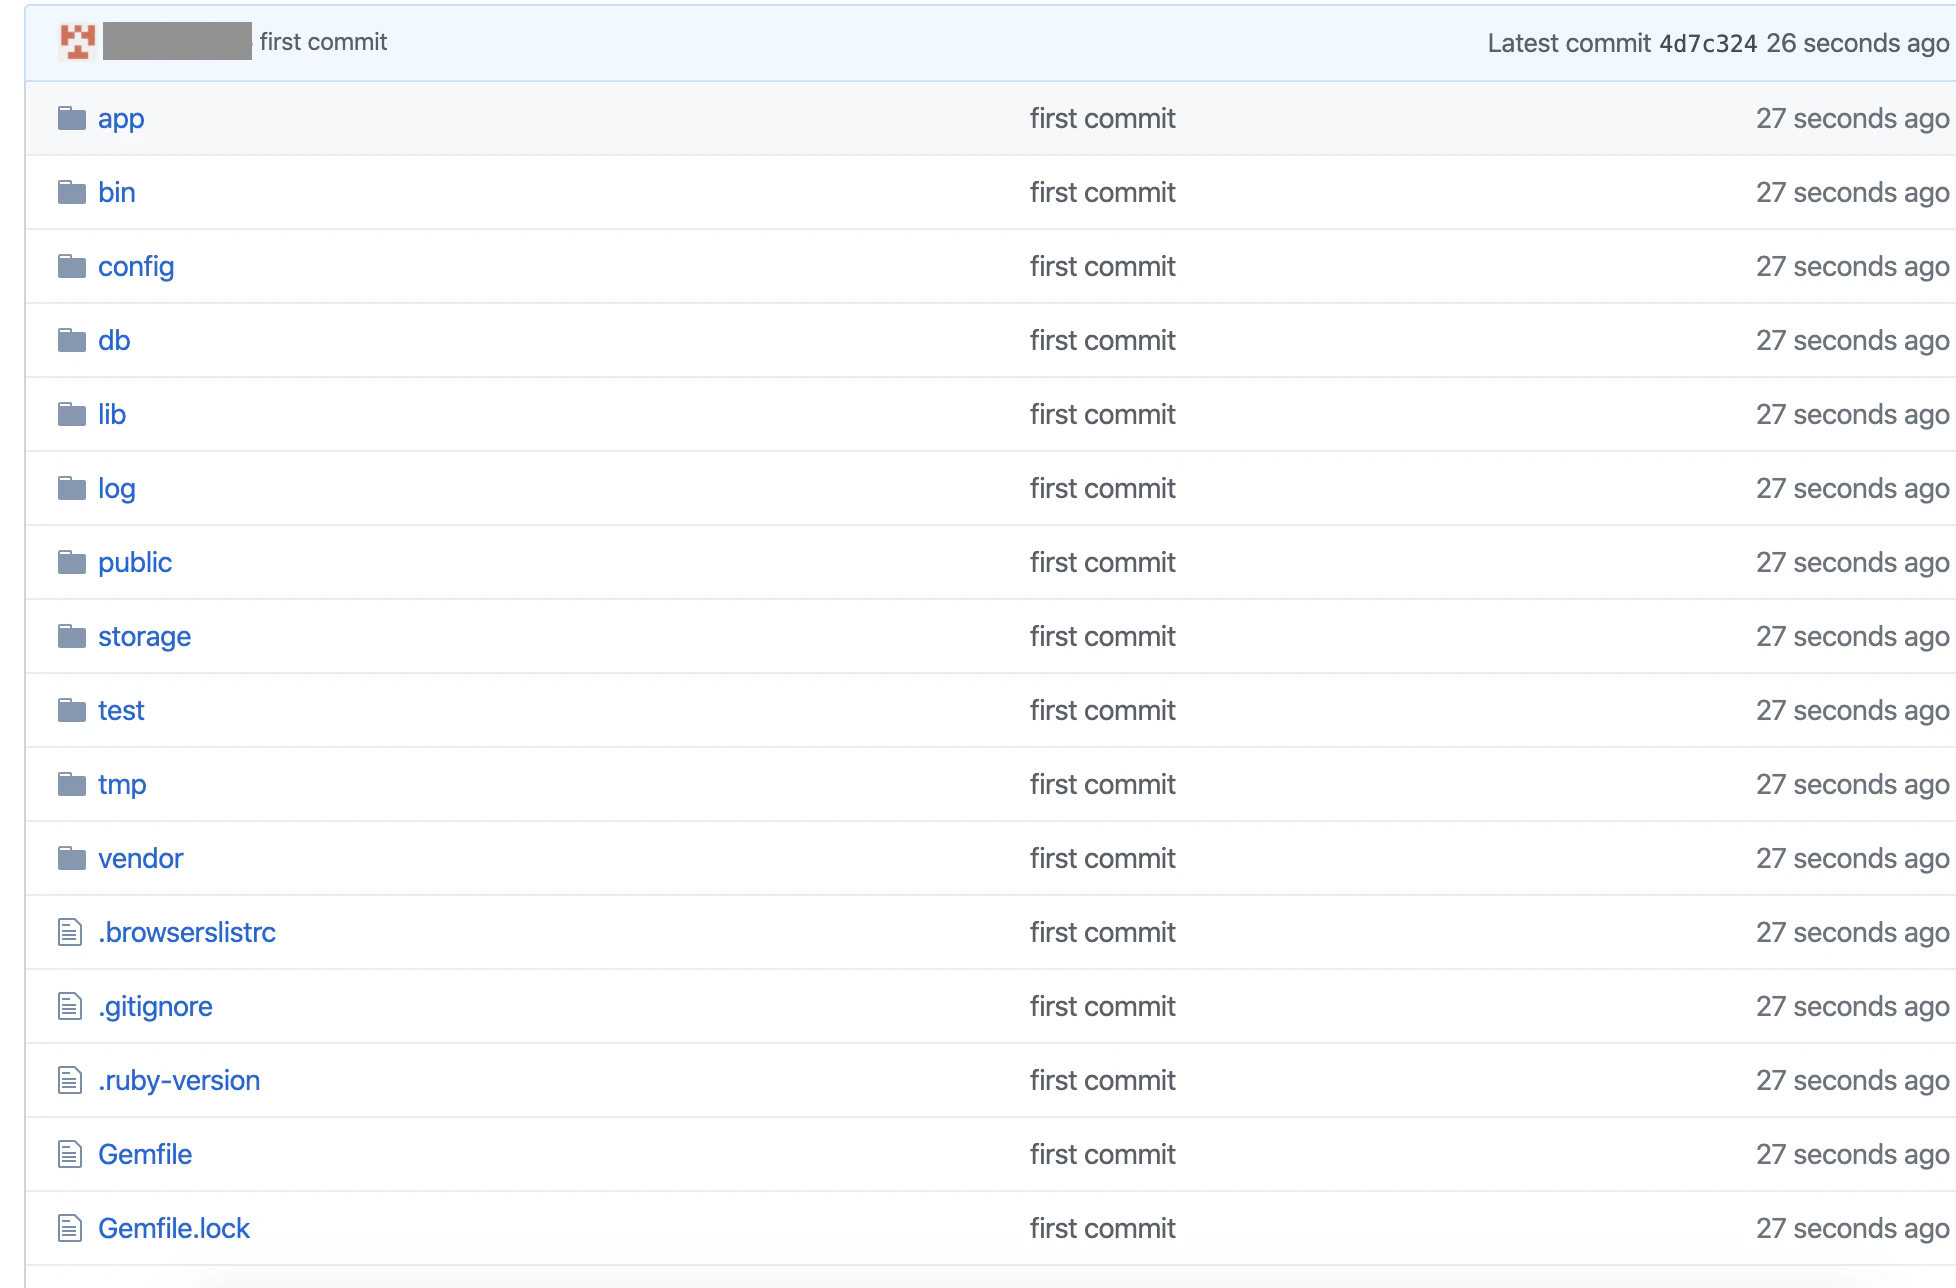Viewport: 1956px width, 1288px height.
Task: Open the test directory
Action: (x=121, y=710)
